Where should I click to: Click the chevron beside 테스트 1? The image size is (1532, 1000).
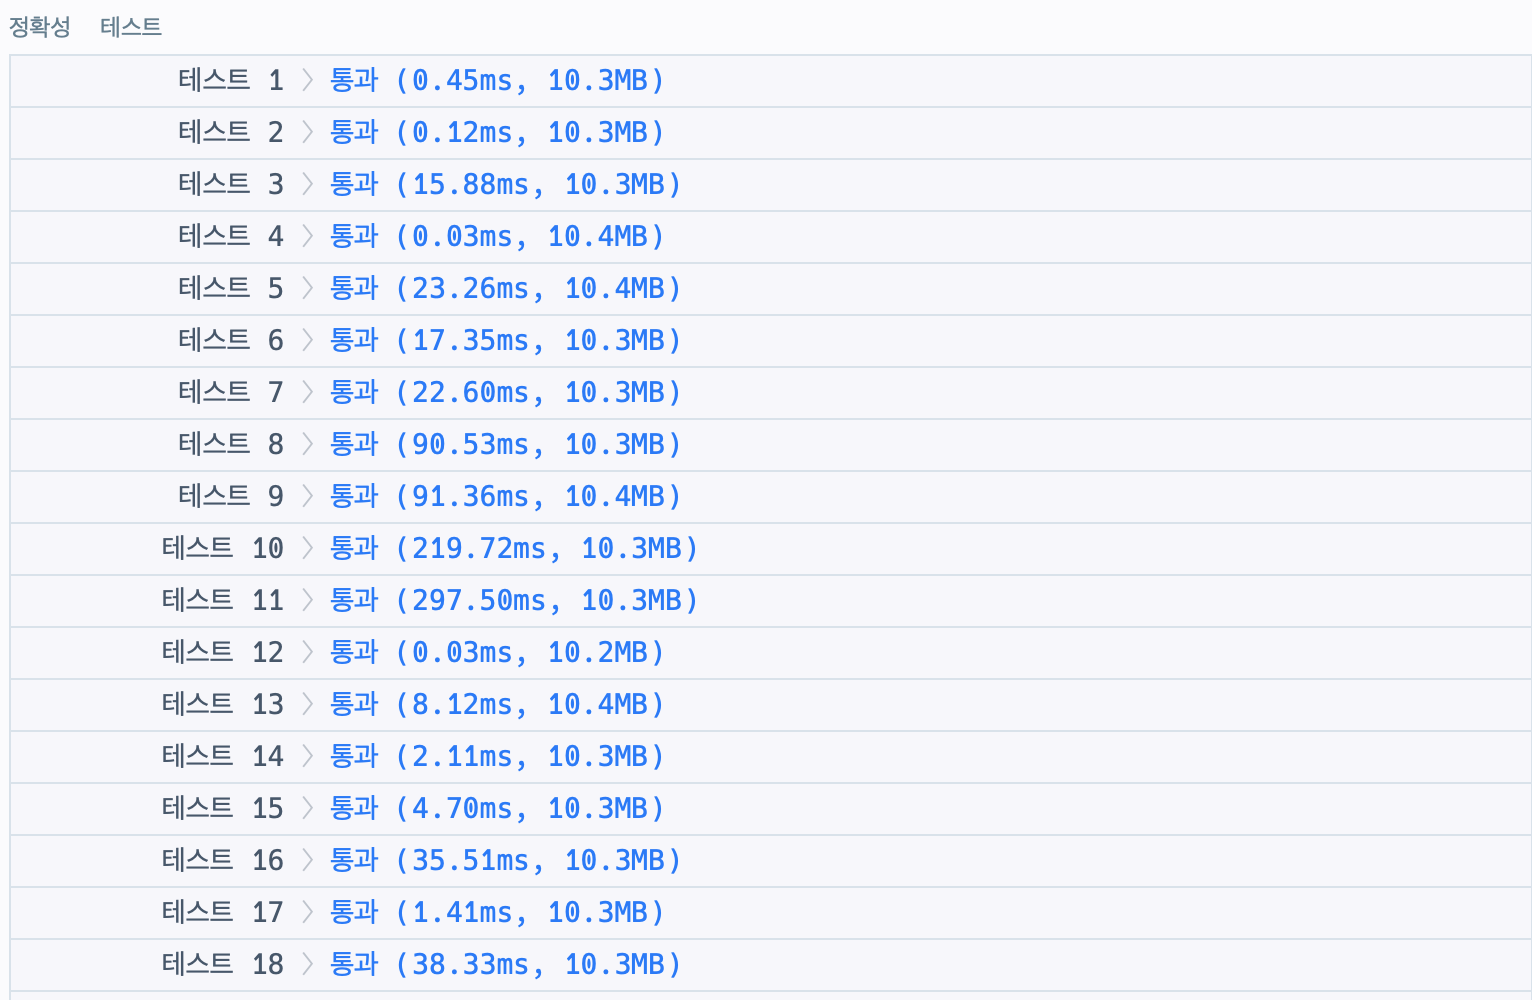pos(308,80)
